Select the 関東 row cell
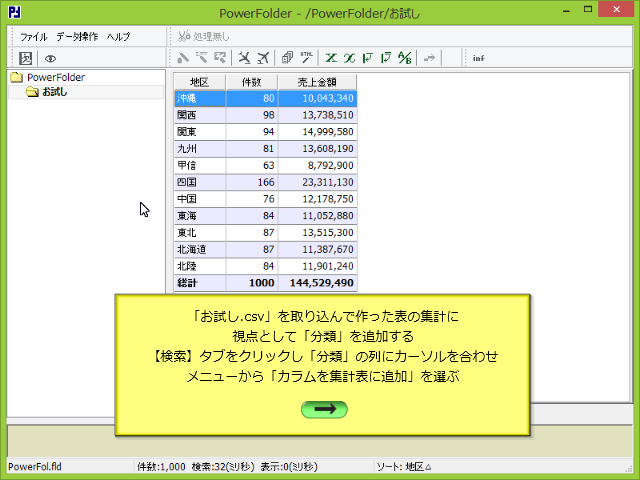The image size is (640, 480). tap(200, 132)
